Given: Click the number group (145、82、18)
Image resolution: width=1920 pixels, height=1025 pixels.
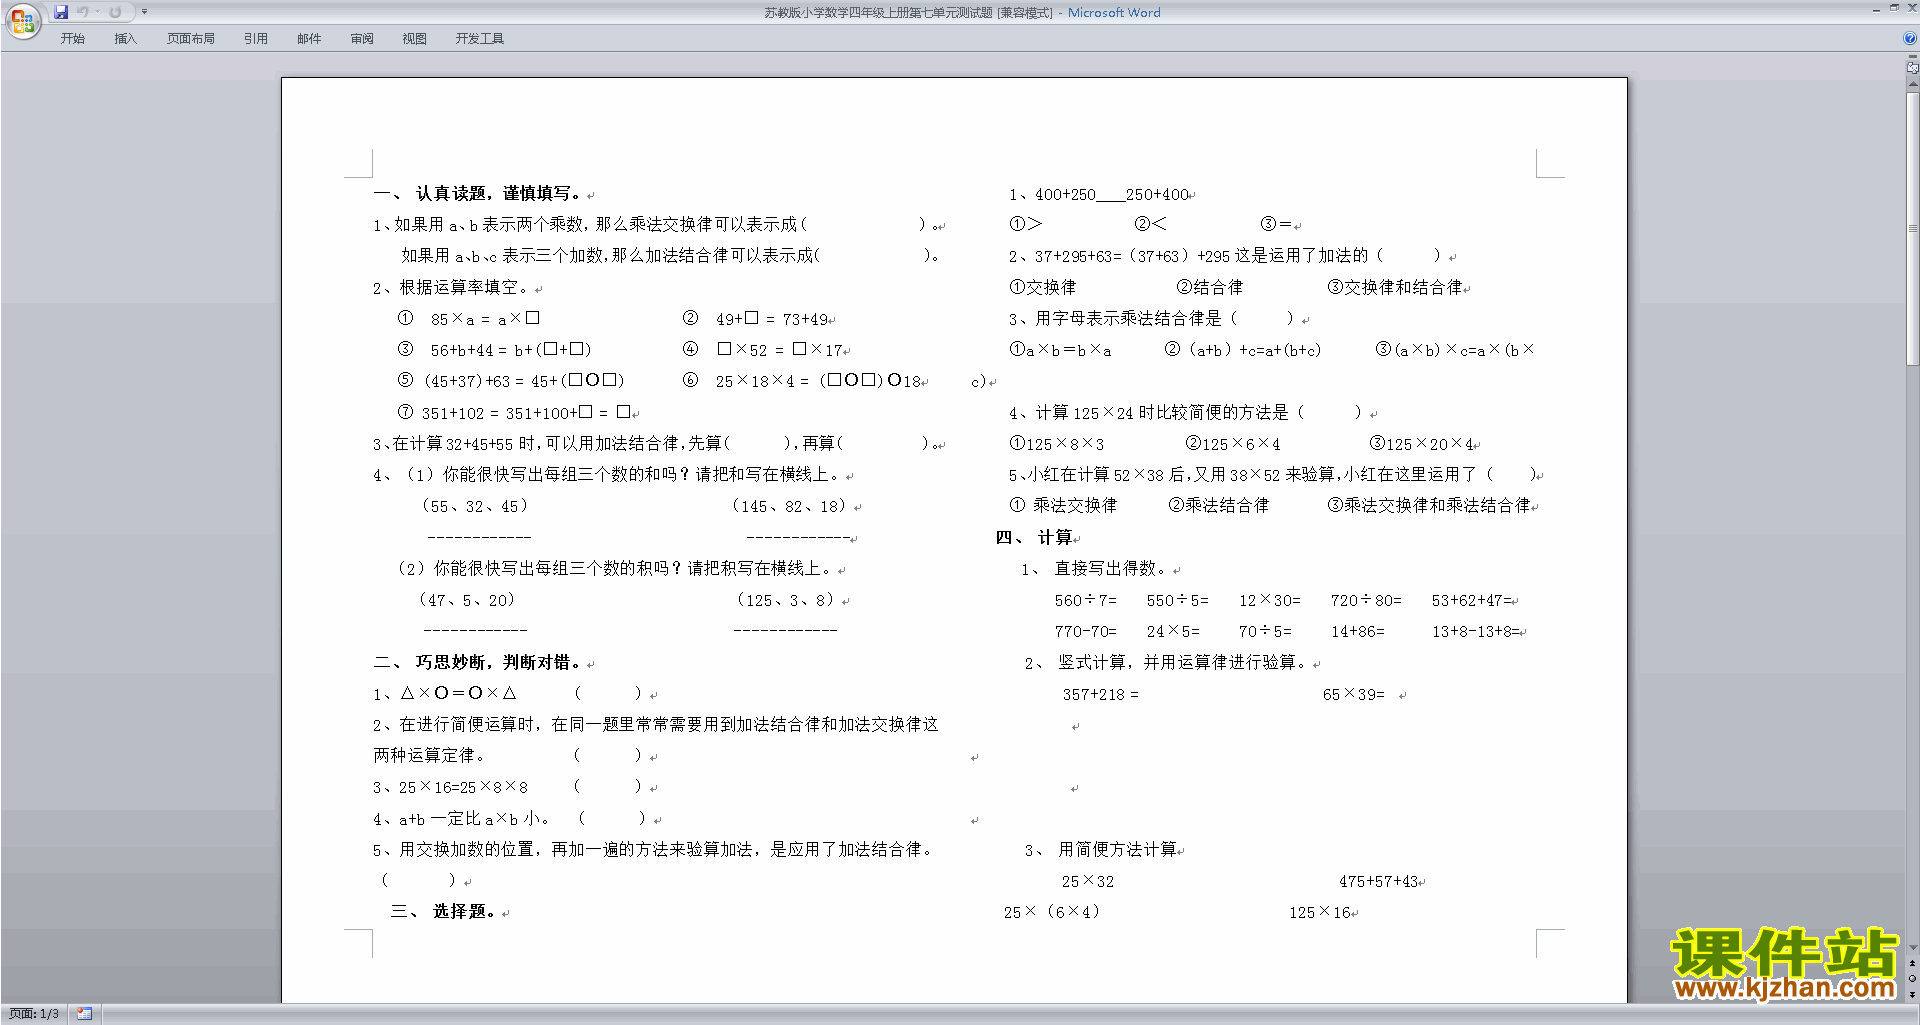Looking at the screenshot, I should (790, 506).
